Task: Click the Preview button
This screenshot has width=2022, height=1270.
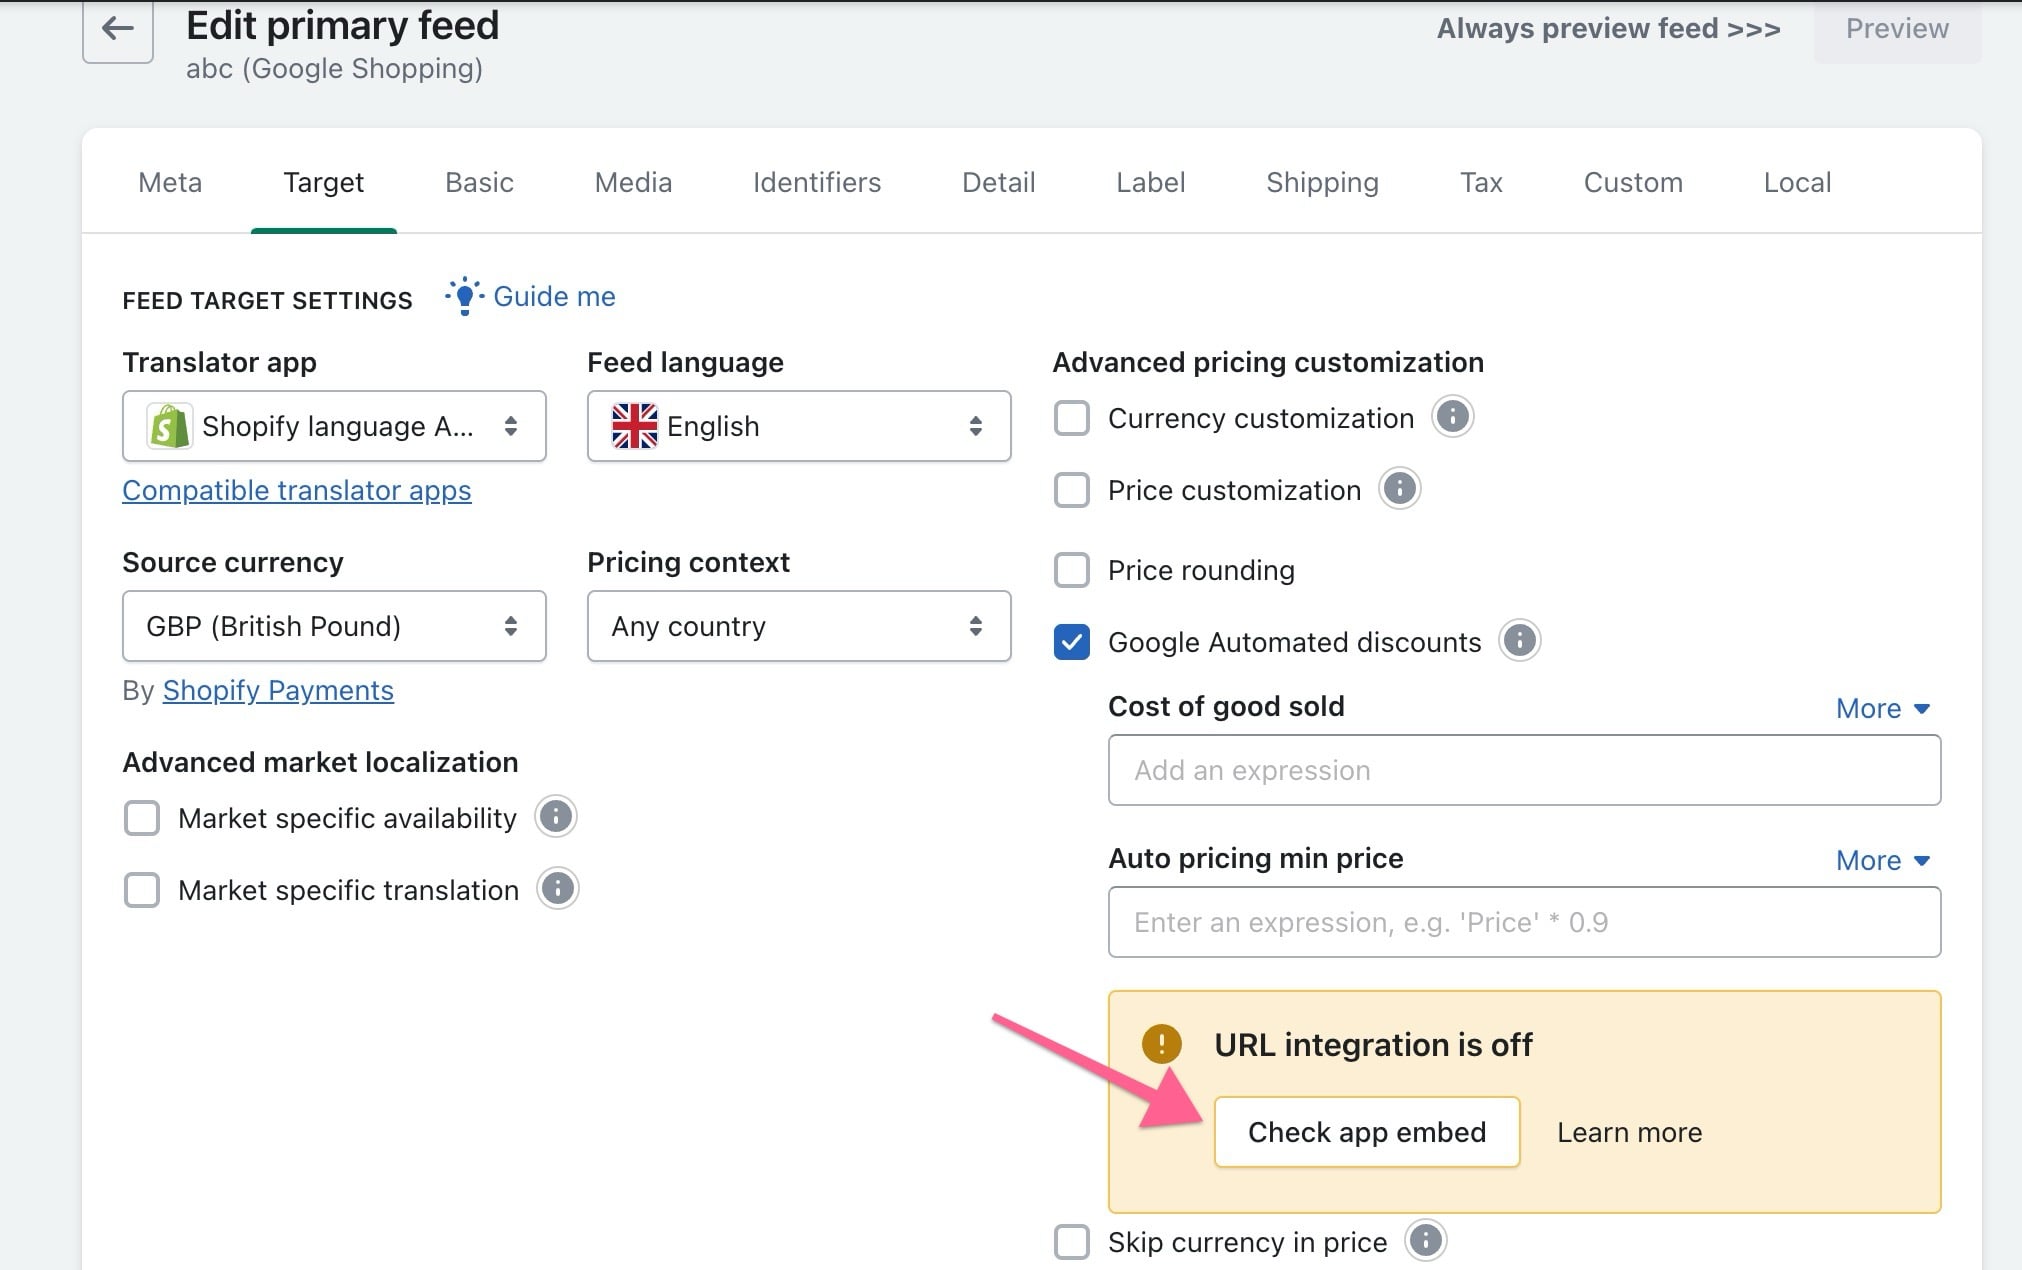Action: click(1897, 28)
